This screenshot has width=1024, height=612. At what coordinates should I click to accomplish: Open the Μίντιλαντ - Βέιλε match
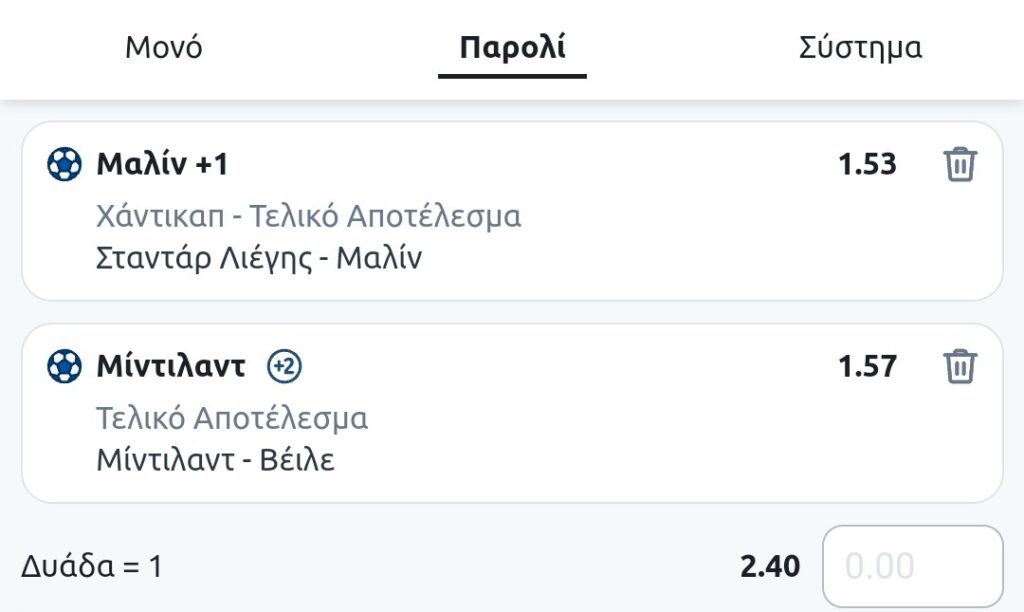(215, 460)
